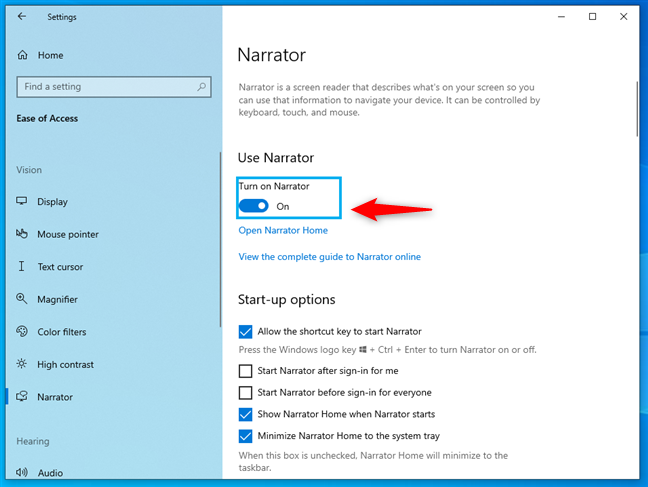Screen dimensions: 648x487
Task: Click the Start-up options heading
Action: coord(286,299)
